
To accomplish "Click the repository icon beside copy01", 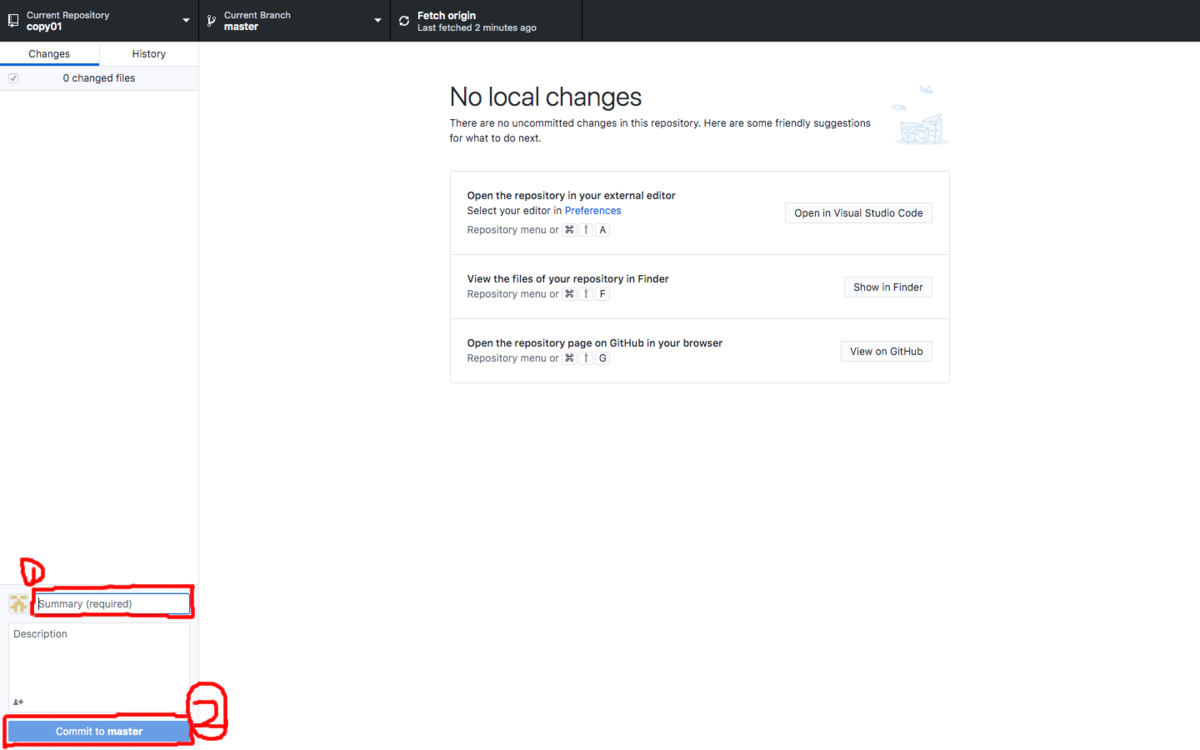I will coord(13,21).
